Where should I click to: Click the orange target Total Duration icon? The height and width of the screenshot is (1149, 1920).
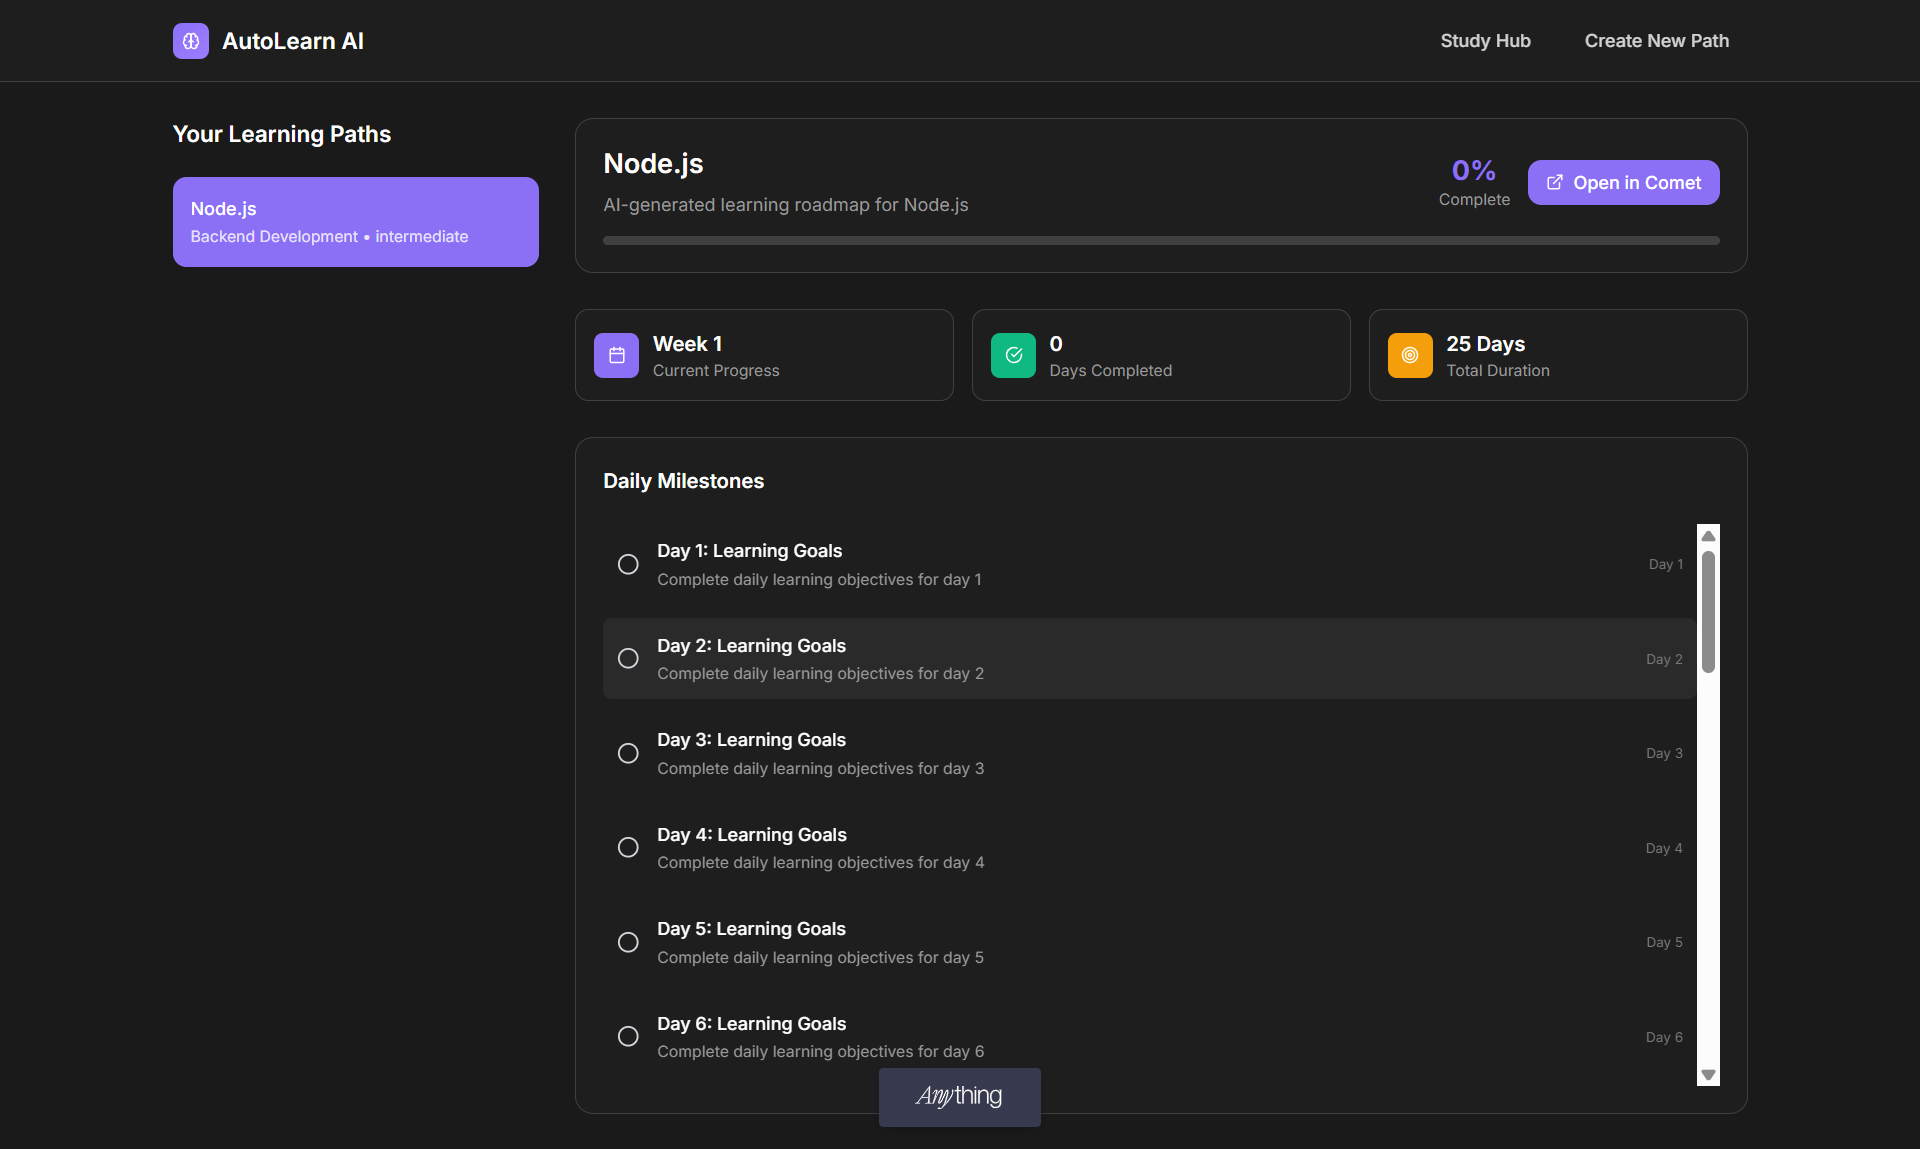point(1410,355)
